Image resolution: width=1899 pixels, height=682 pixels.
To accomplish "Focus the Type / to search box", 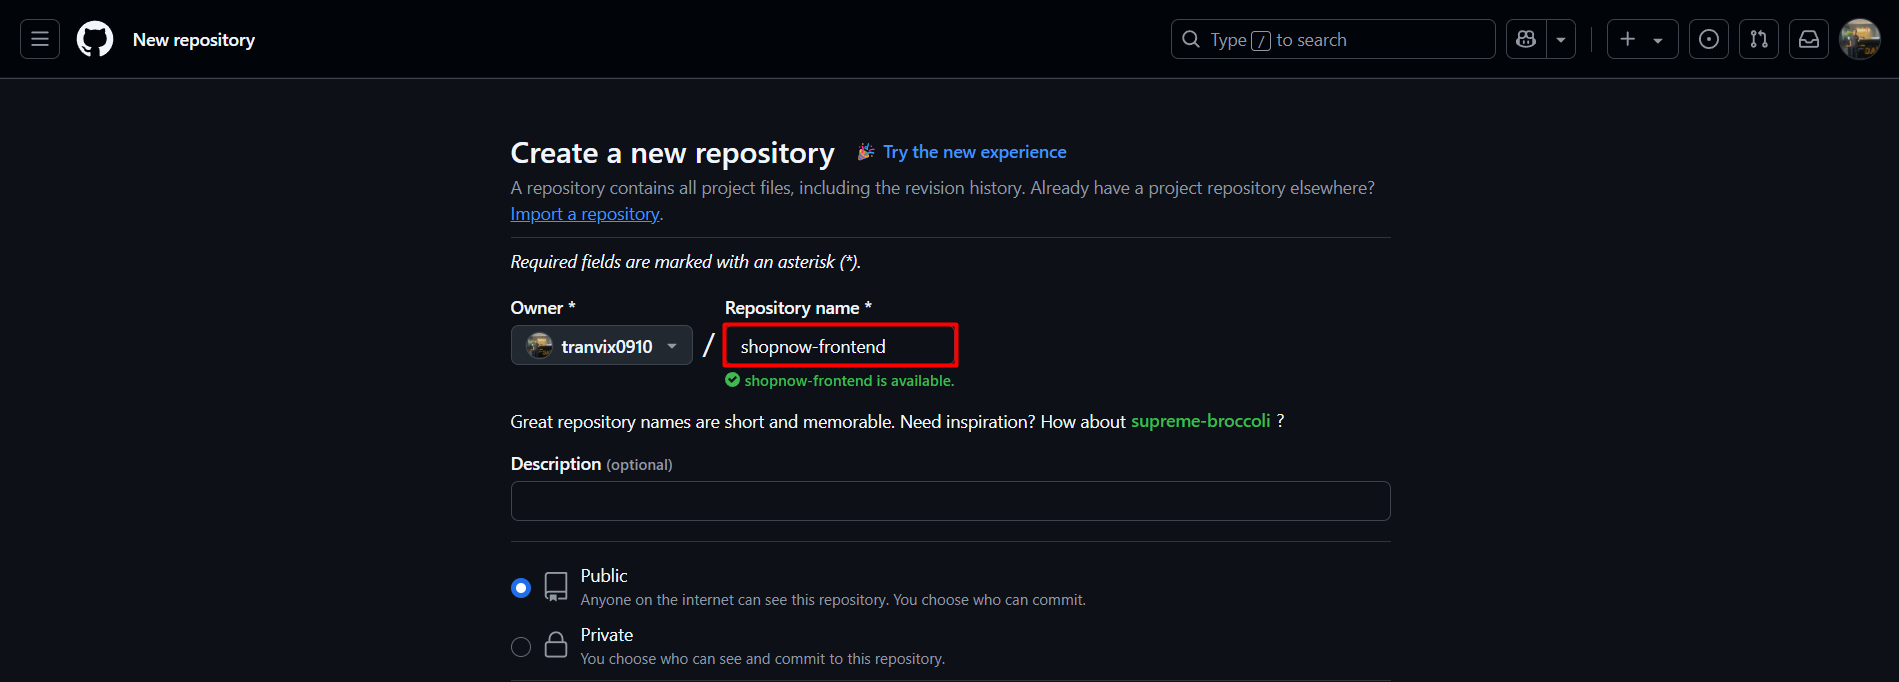I will [x=1333, y=39].
